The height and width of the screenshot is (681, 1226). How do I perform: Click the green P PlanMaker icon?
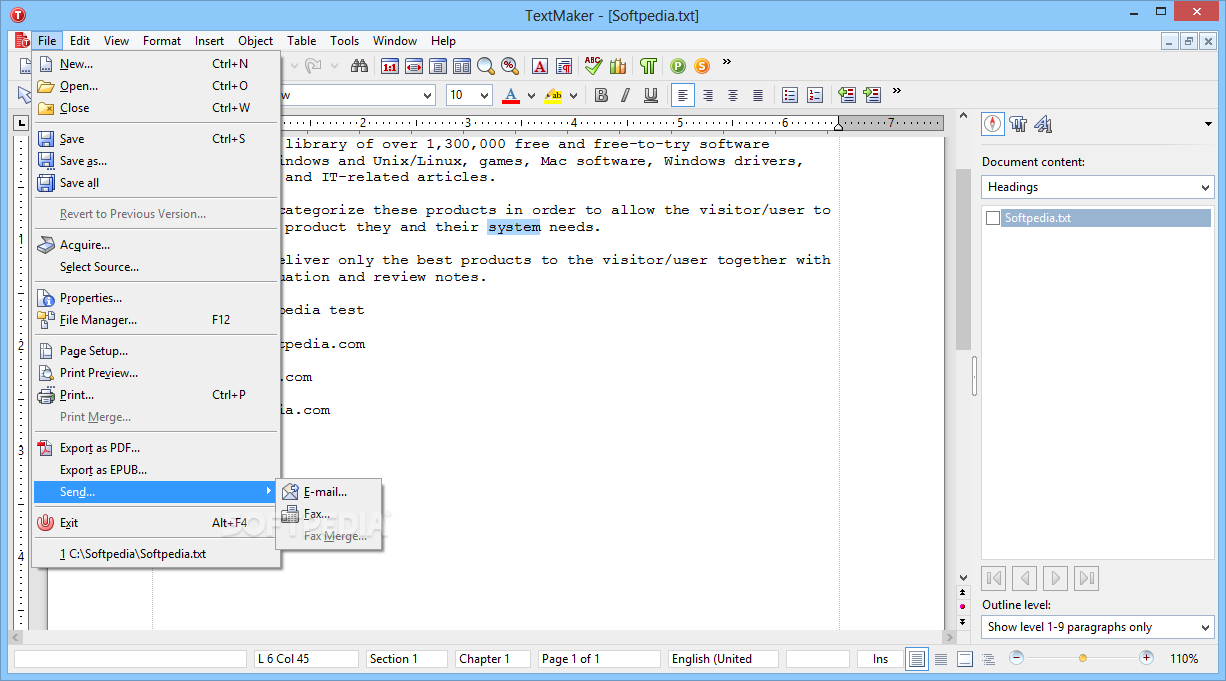(x=678, y=66)
